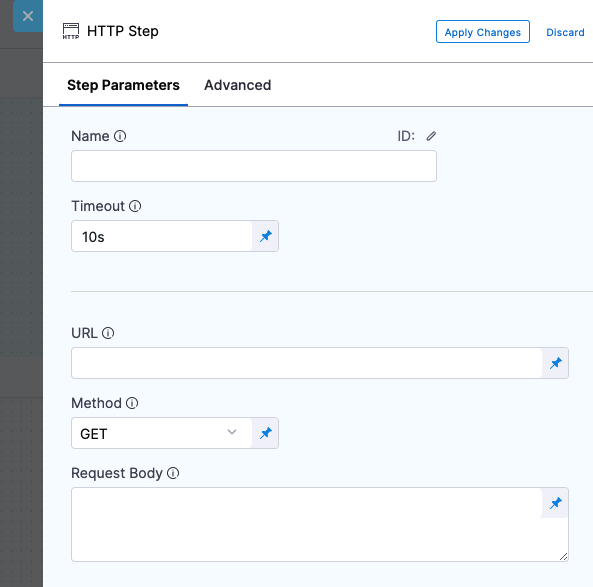Click the pin icon next to Method dropdown
Image resolution: width=593 pixels, height=587 pixels.
(x=265, y=433)
